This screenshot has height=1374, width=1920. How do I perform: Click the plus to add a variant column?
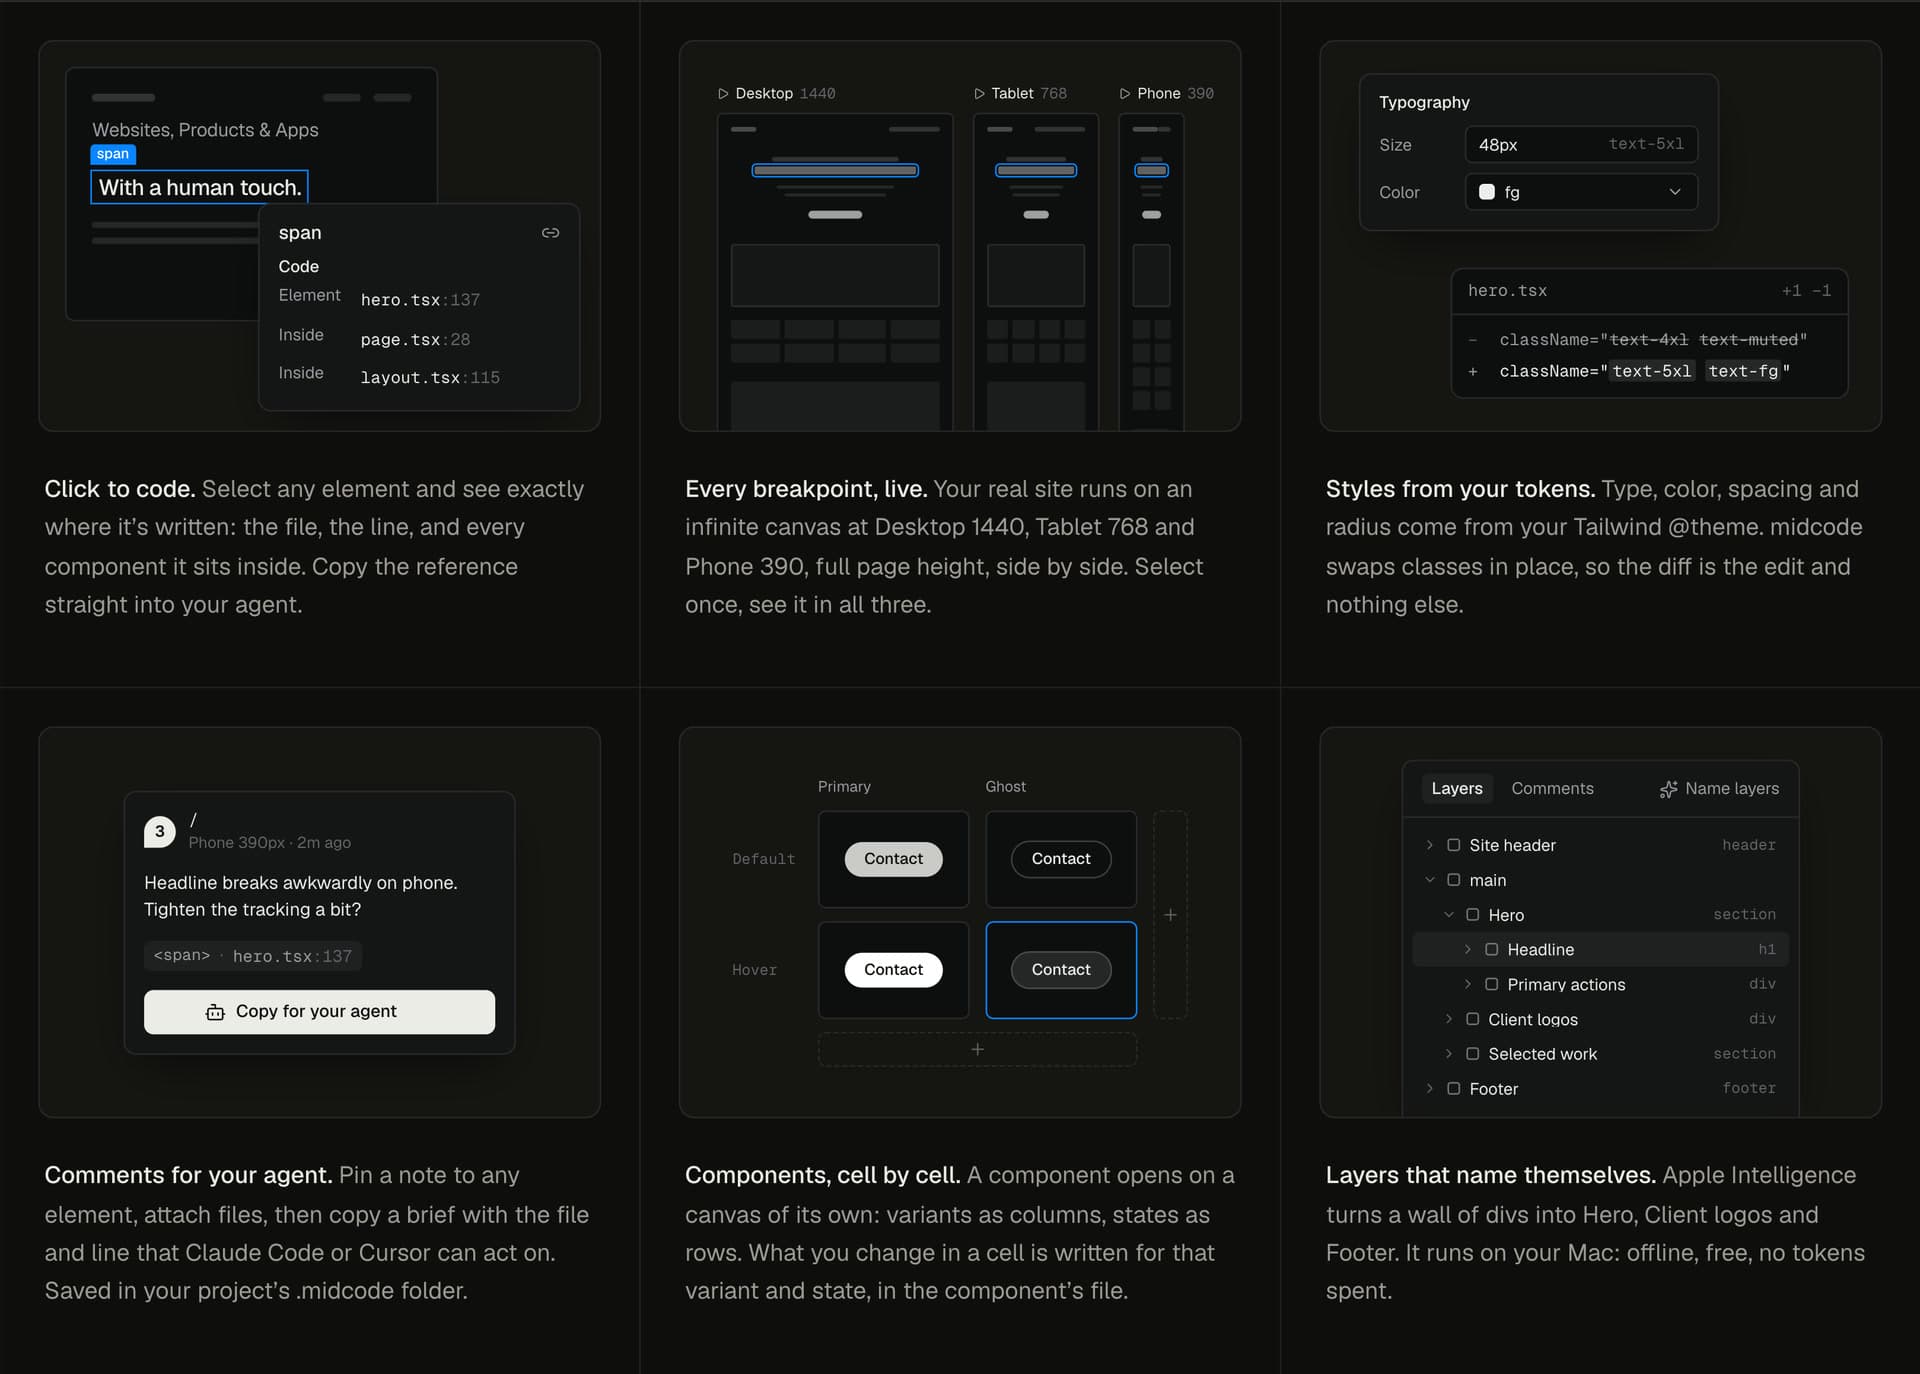1170,915
